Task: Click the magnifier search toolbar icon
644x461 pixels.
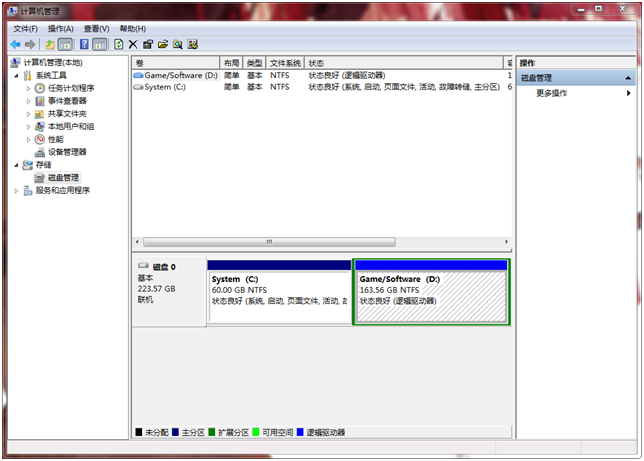Action: [178, 45]
